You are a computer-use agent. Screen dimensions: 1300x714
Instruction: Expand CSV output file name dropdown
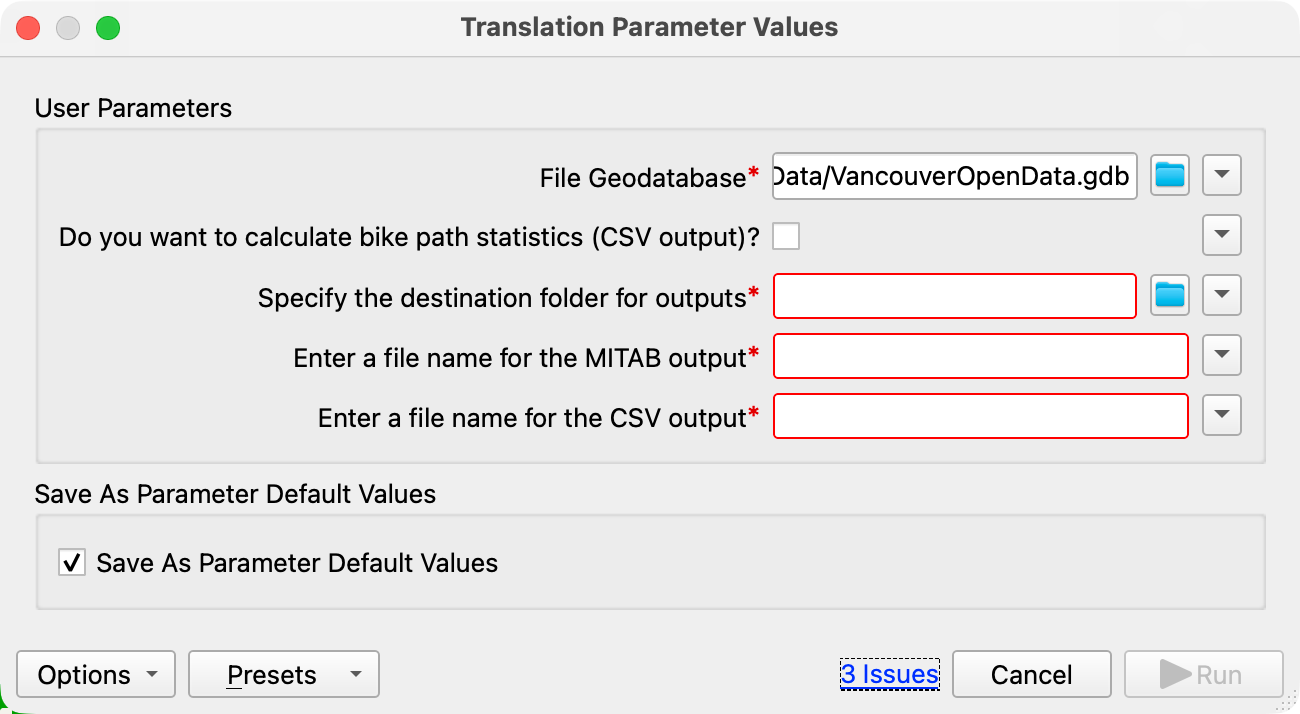1221,415
